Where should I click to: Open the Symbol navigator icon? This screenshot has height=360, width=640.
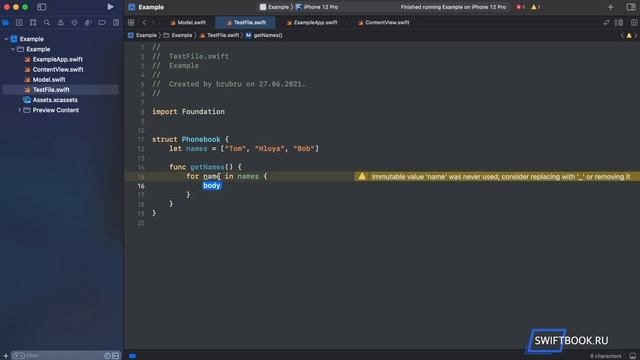[x=33, y=22]
